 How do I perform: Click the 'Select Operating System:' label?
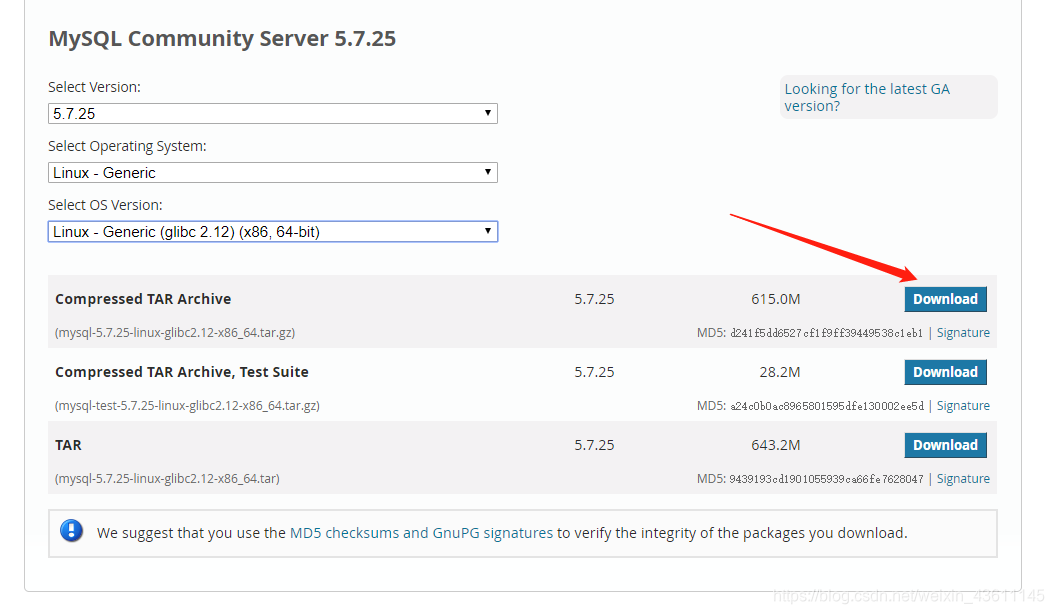[x=127, y=147]
